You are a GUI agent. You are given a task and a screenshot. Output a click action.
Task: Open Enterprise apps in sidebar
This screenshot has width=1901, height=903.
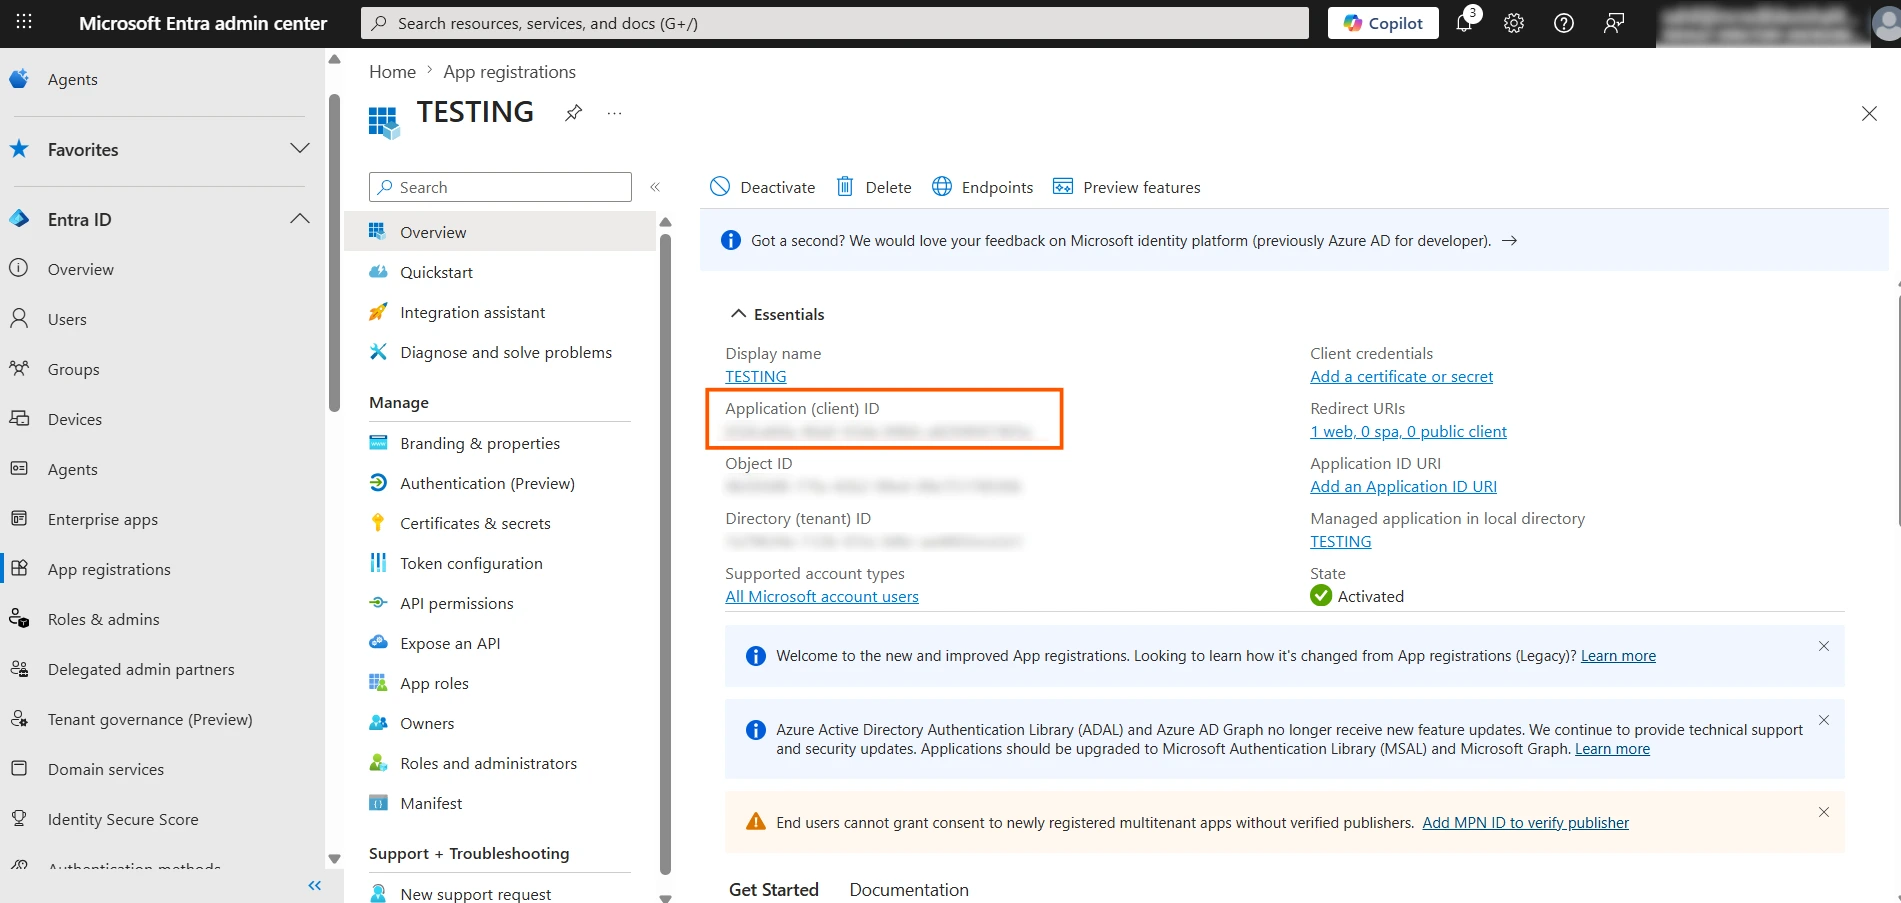tap(103, 519)
